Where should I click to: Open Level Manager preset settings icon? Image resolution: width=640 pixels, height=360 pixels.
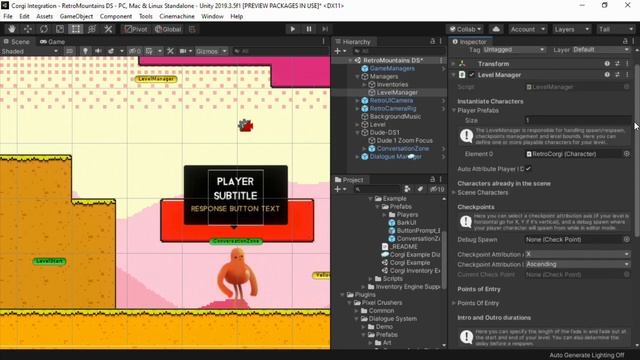pos(617,75)
